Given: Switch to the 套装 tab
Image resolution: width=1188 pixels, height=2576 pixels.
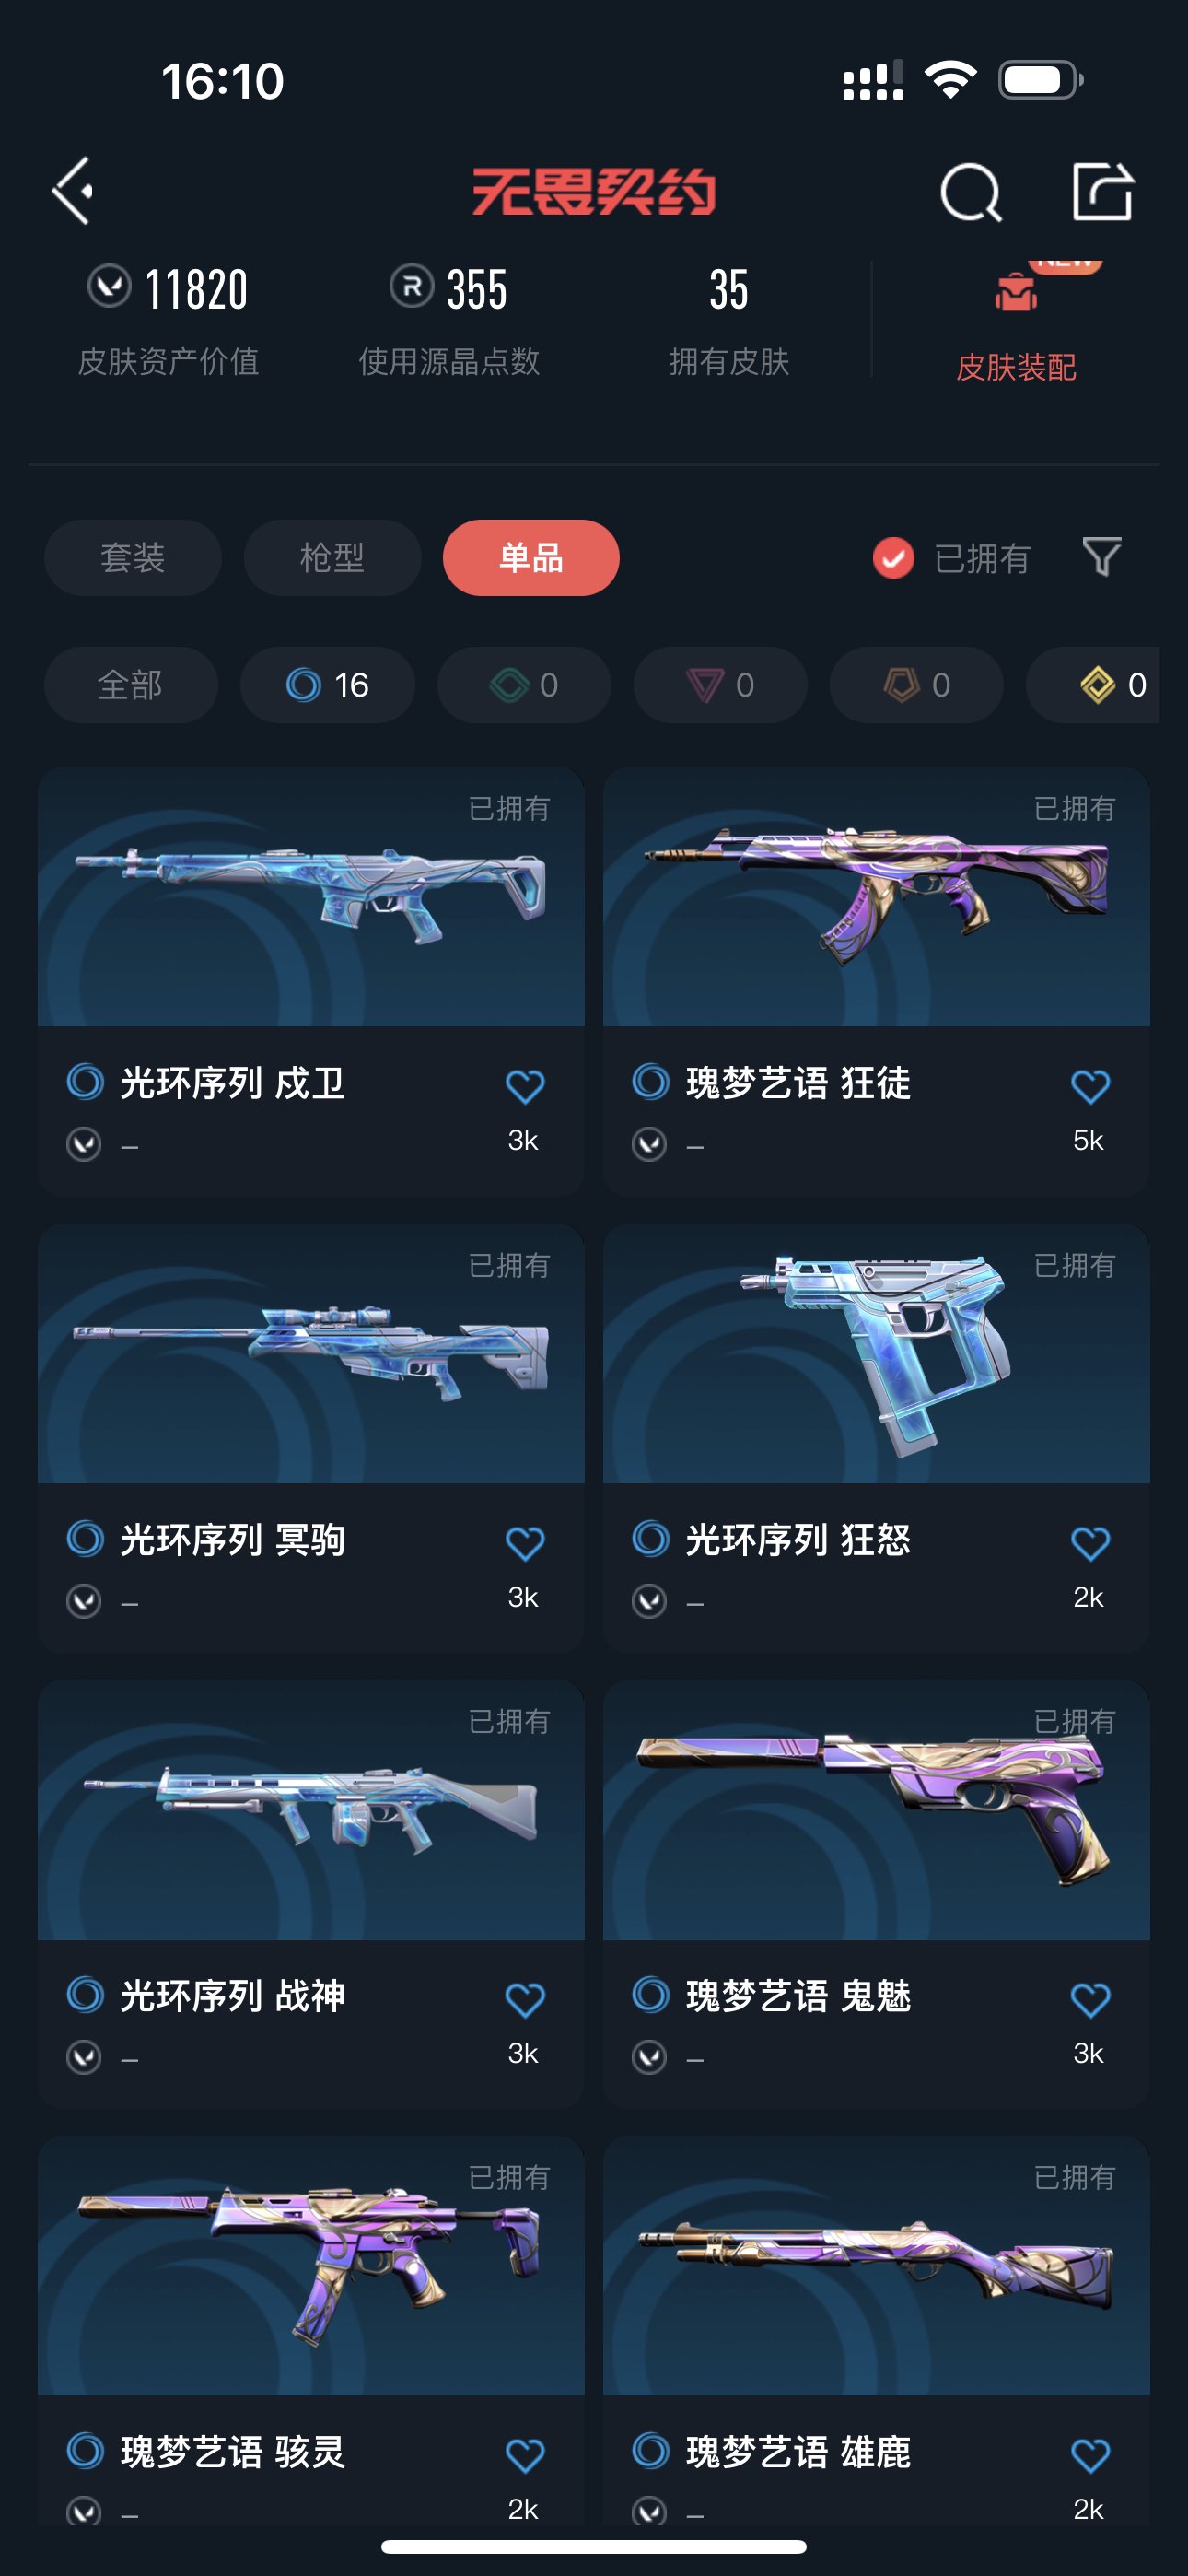Looking at the screenshot, I should point(132,557).
